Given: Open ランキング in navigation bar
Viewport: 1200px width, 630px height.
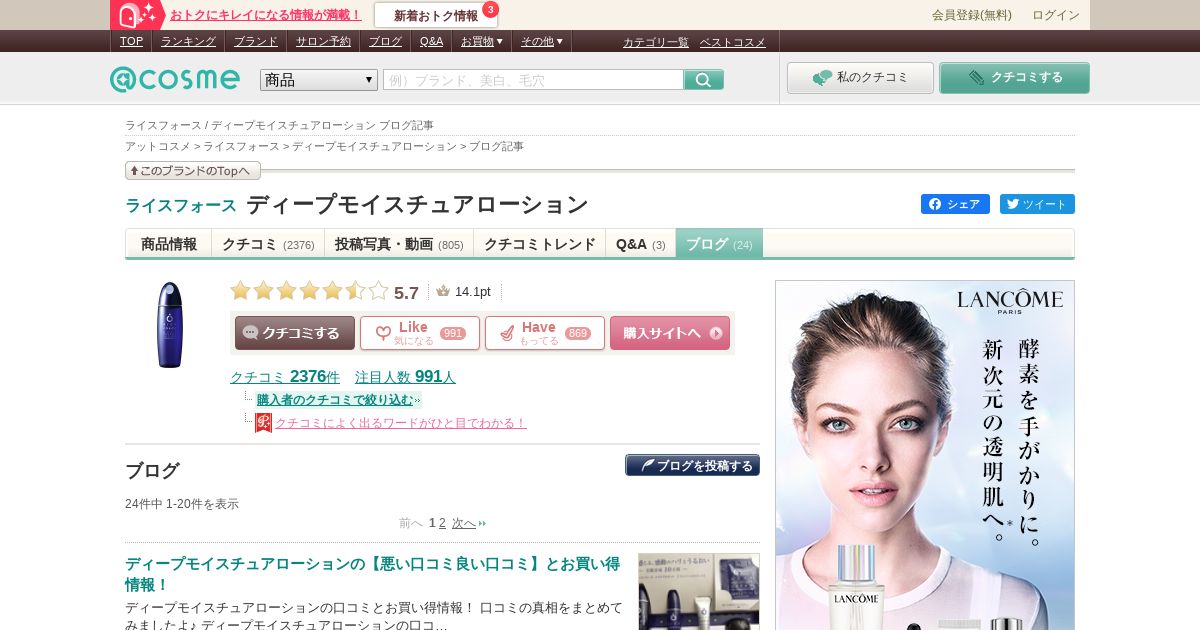Looking at the screenshot, I should click(x=188, y=41).
